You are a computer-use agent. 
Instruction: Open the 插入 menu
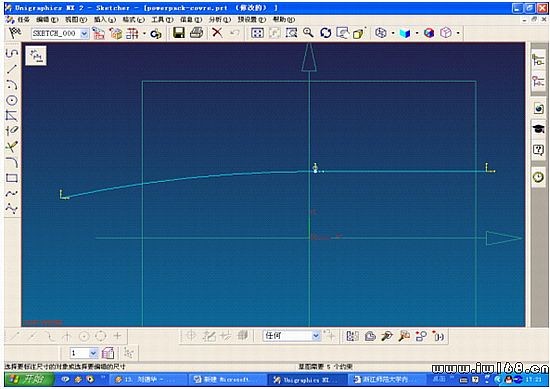[x=105, y=19]
